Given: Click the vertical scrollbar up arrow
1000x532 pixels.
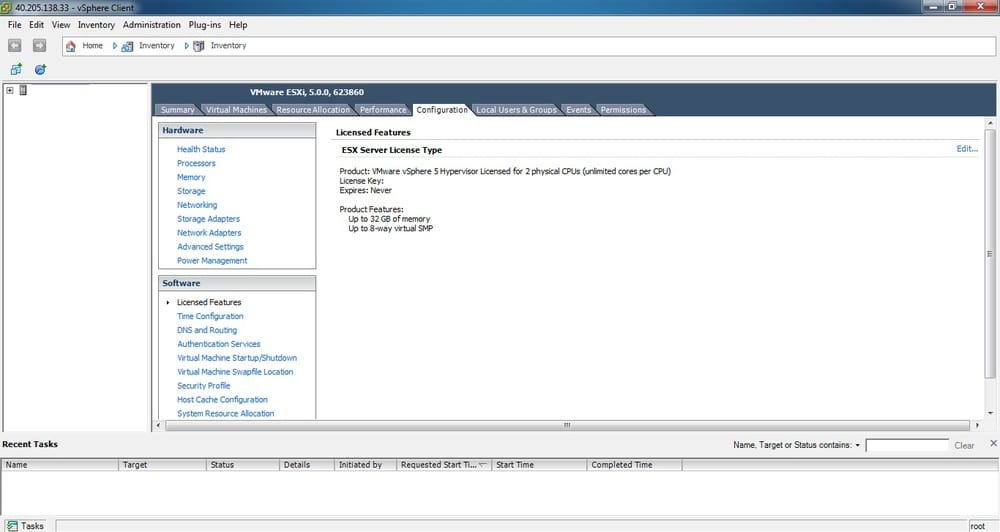Looking at the screenshot, I should point(990,122).
